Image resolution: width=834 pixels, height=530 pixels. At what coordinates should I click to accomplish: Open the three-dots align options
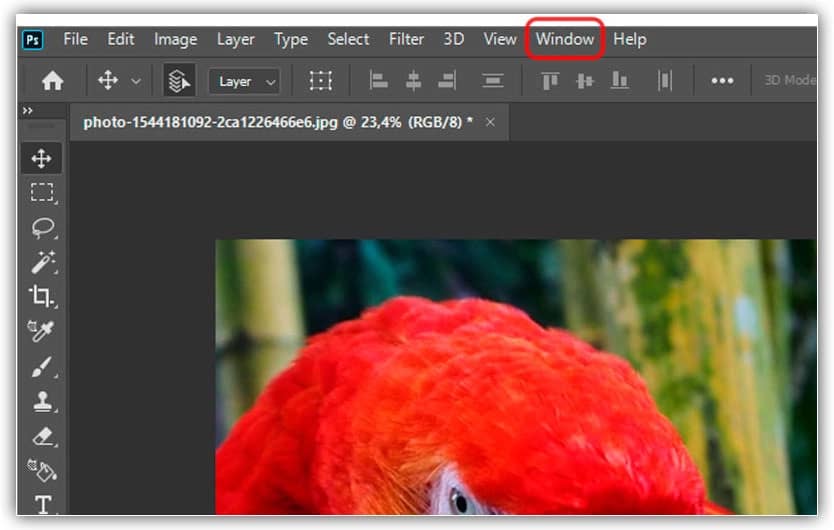pyautogui.click(x=722, y=81)
